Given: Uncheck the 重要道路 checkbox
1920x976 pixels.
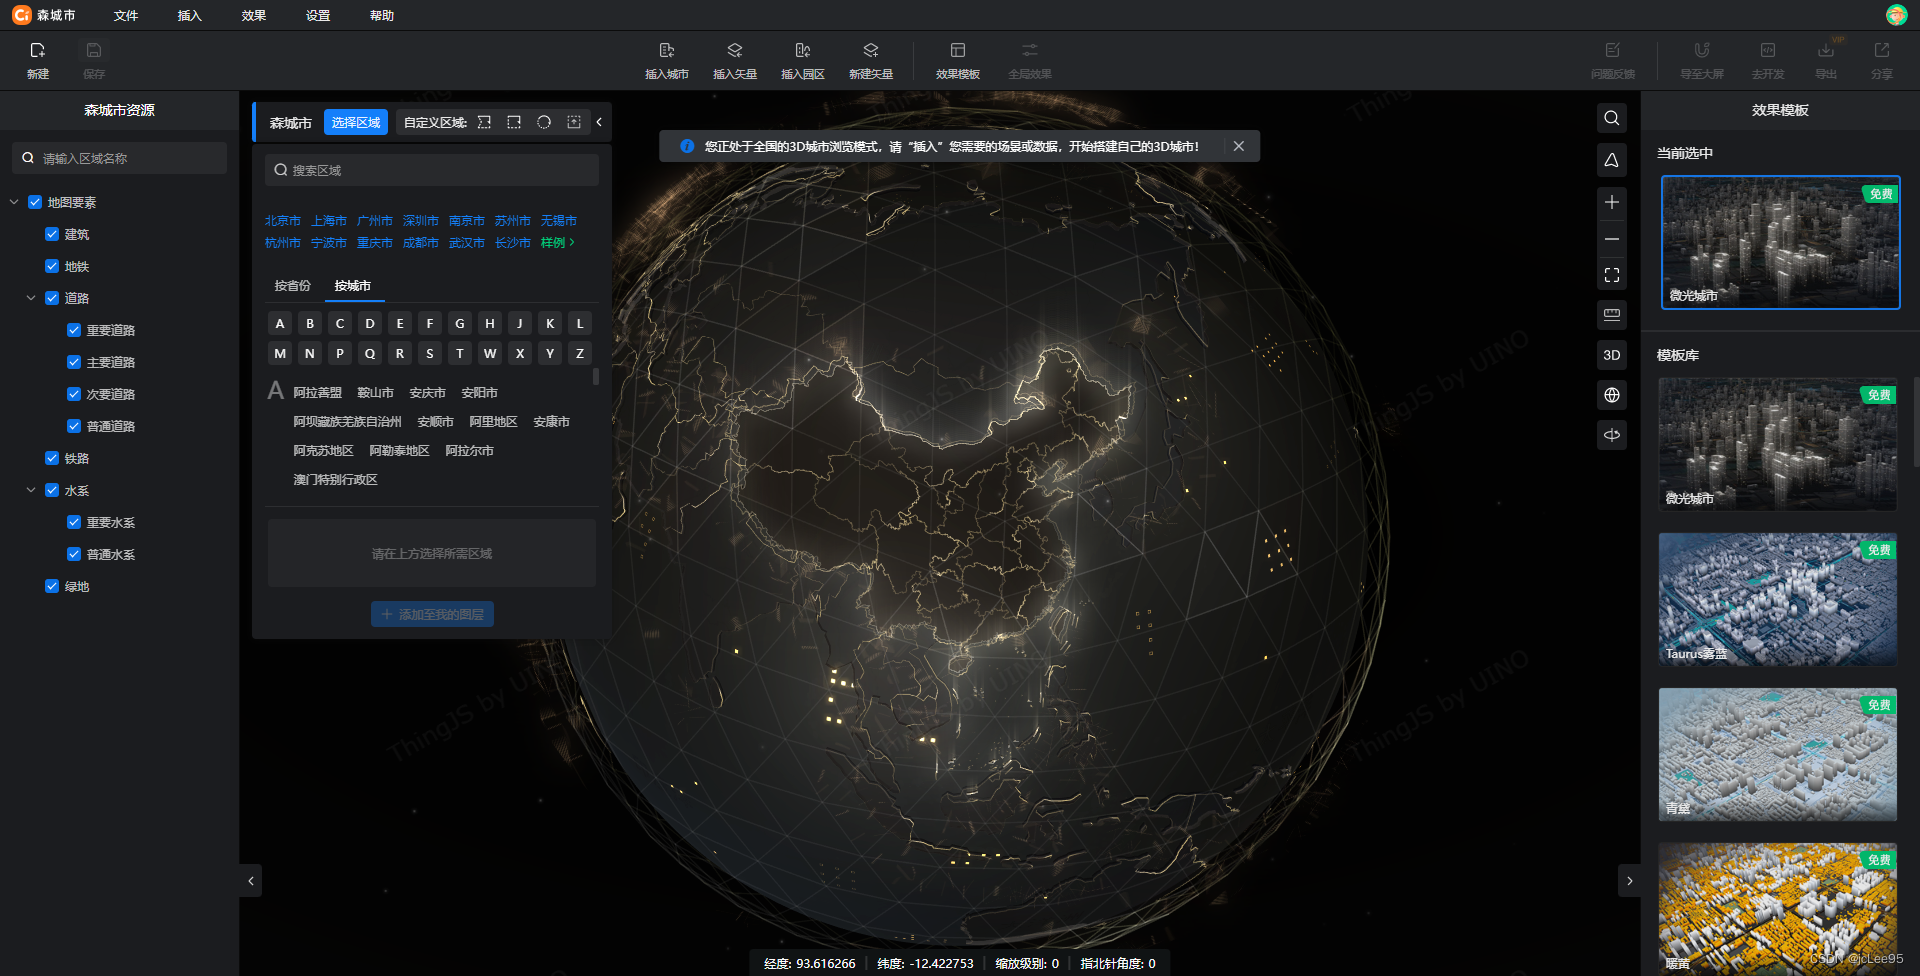Looking at the screenshot, I should click(74, 330).
